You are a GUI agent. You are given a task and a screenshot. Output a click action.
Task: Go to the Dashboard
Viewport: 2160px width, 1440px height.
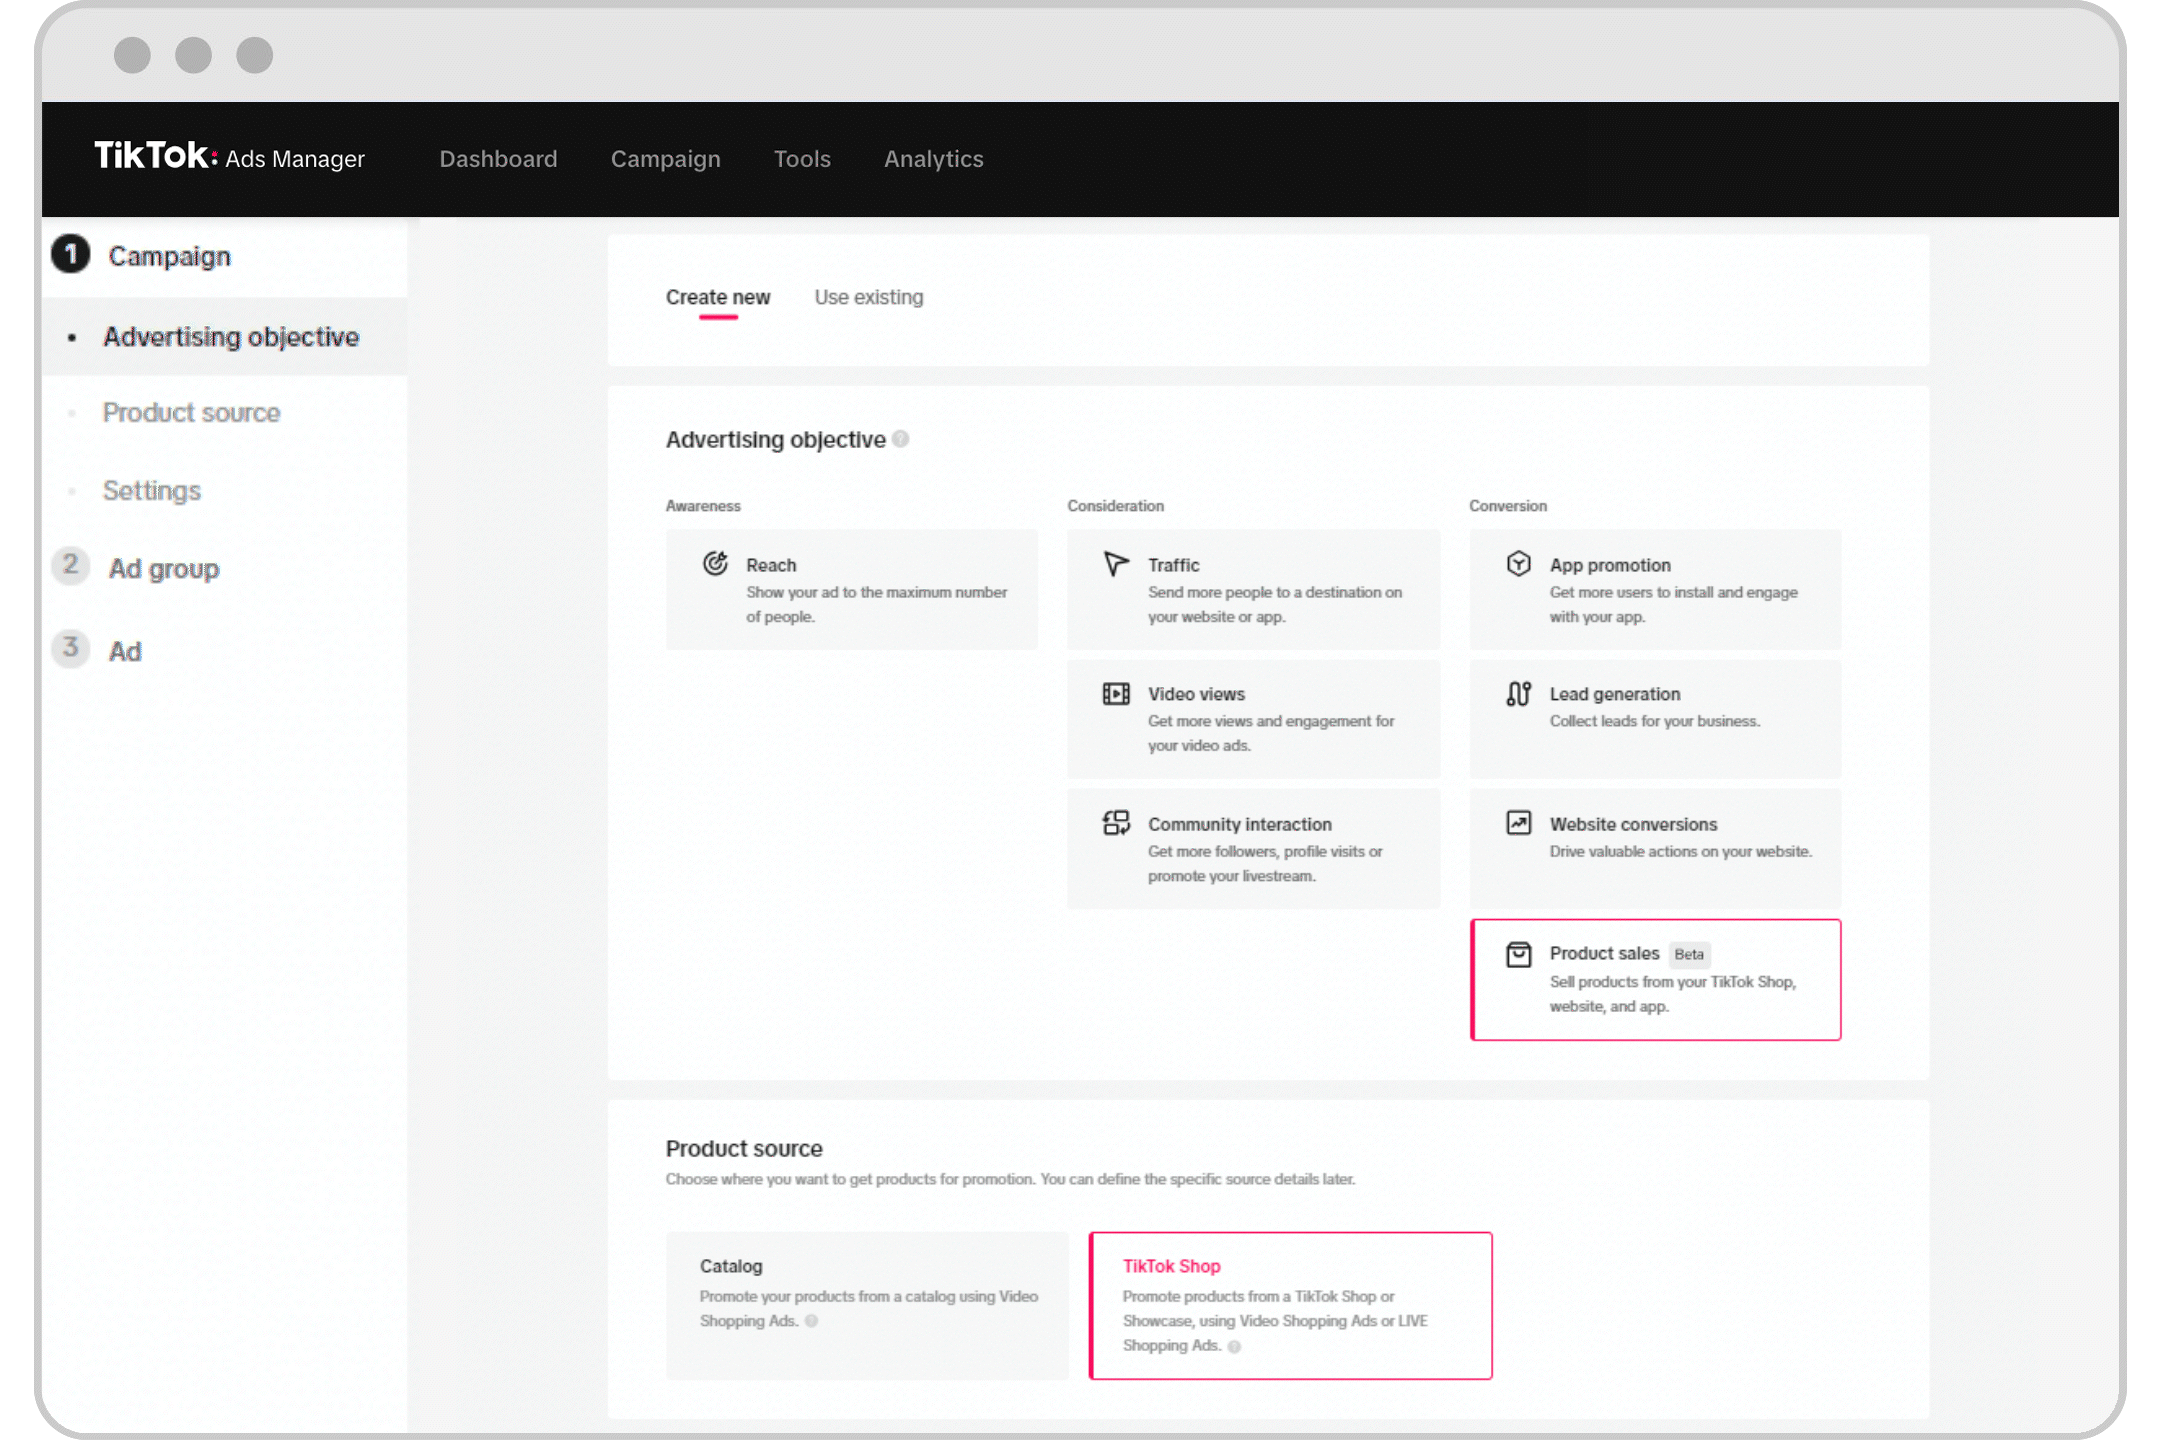point(498,158)
